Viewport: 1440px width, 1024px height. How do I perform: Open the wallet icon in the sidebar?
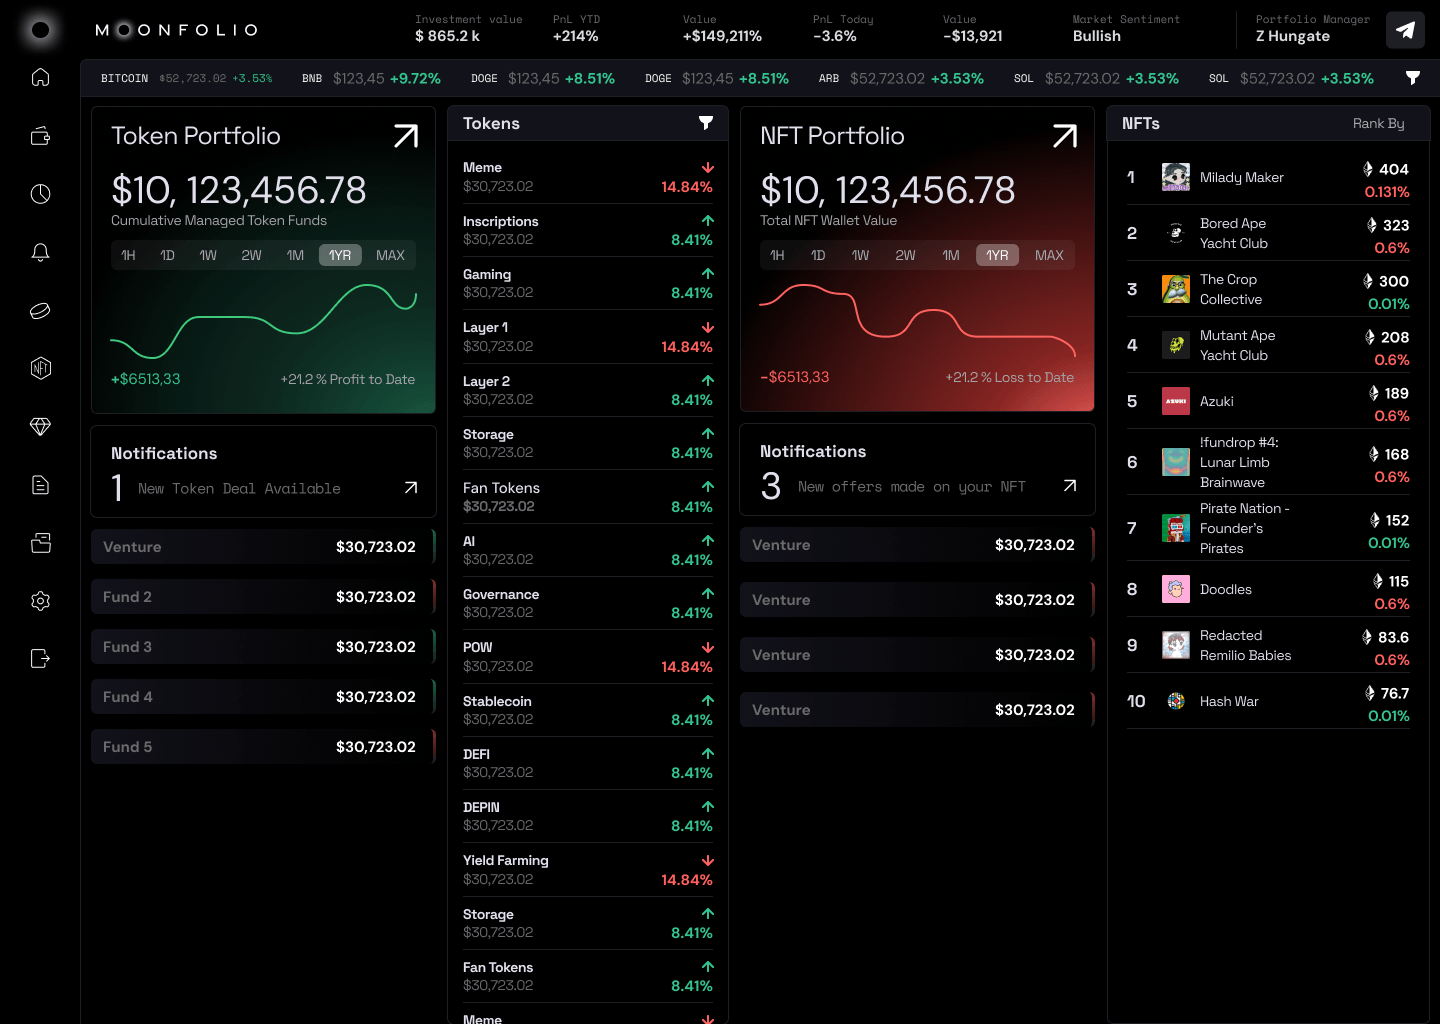[x=40, y=136]
